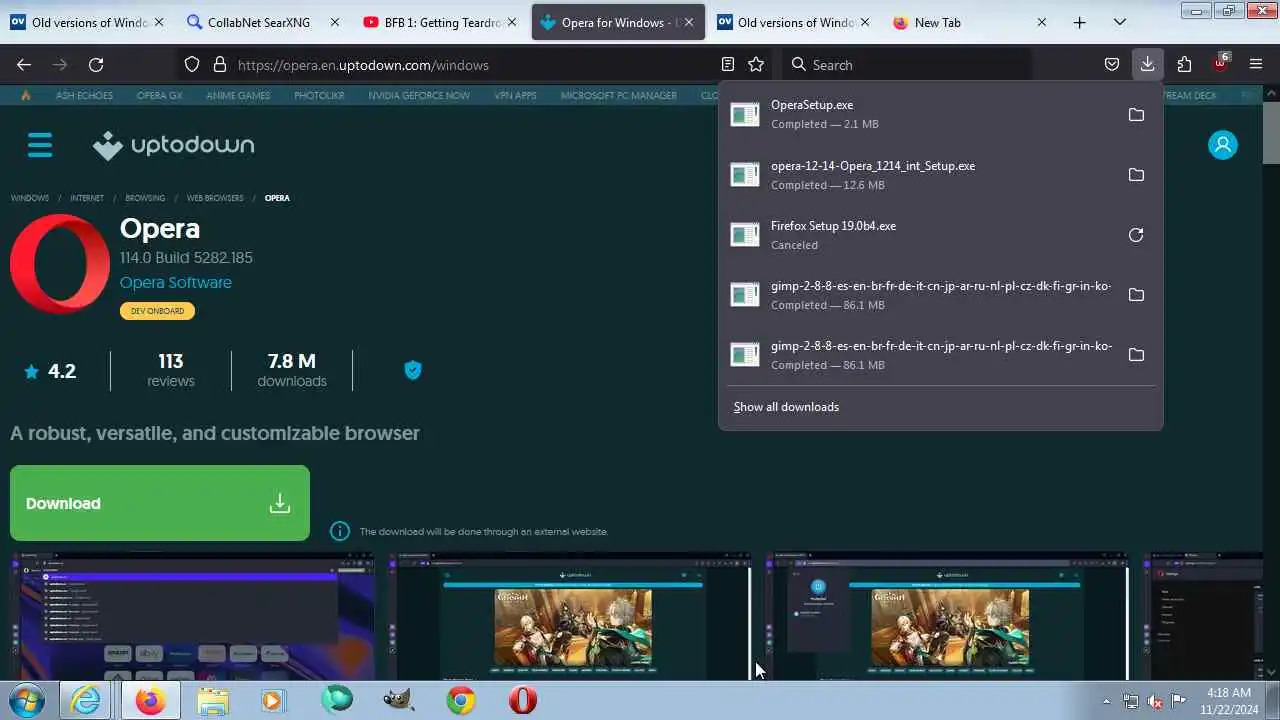
Task: Open the volume icon in system tray
Action: (1155, 701)
